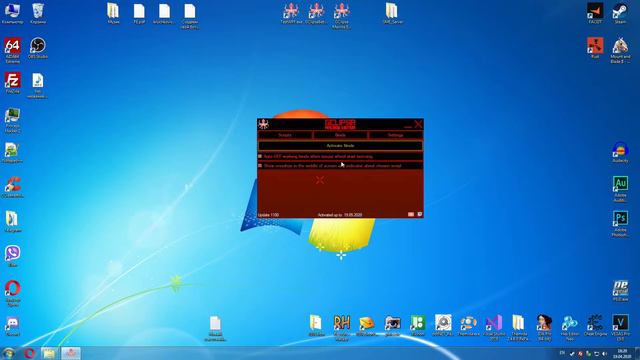Image resolution: width=640 pixels, height=360 pixels.
Task: Select the Adobe Audition shortcut
Action: [620, 189]
